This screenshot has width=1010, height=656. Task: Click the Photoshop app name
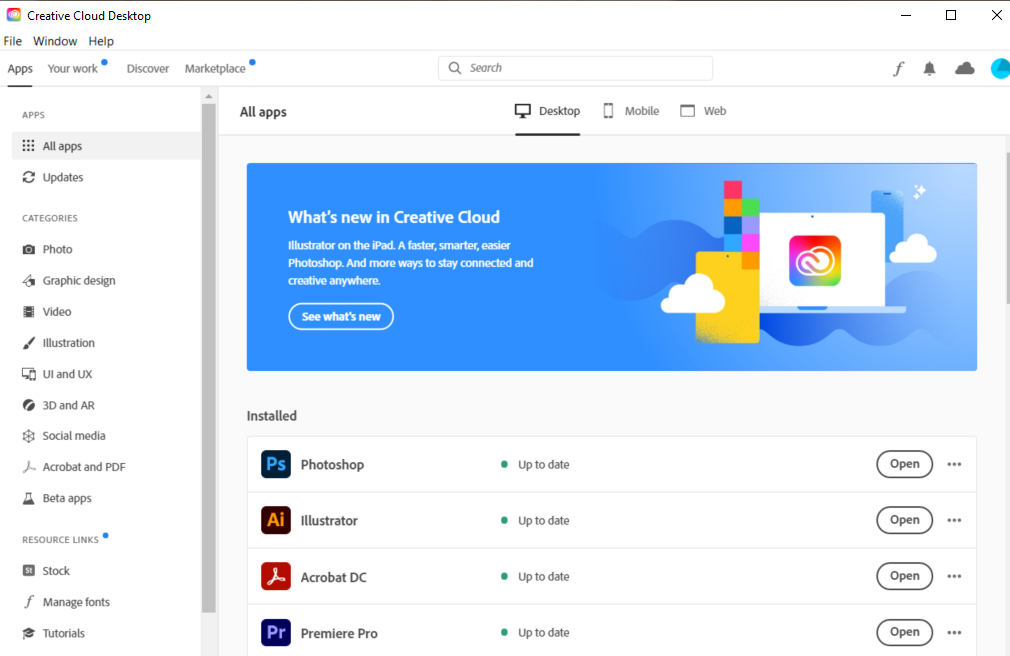click(332, 465)
